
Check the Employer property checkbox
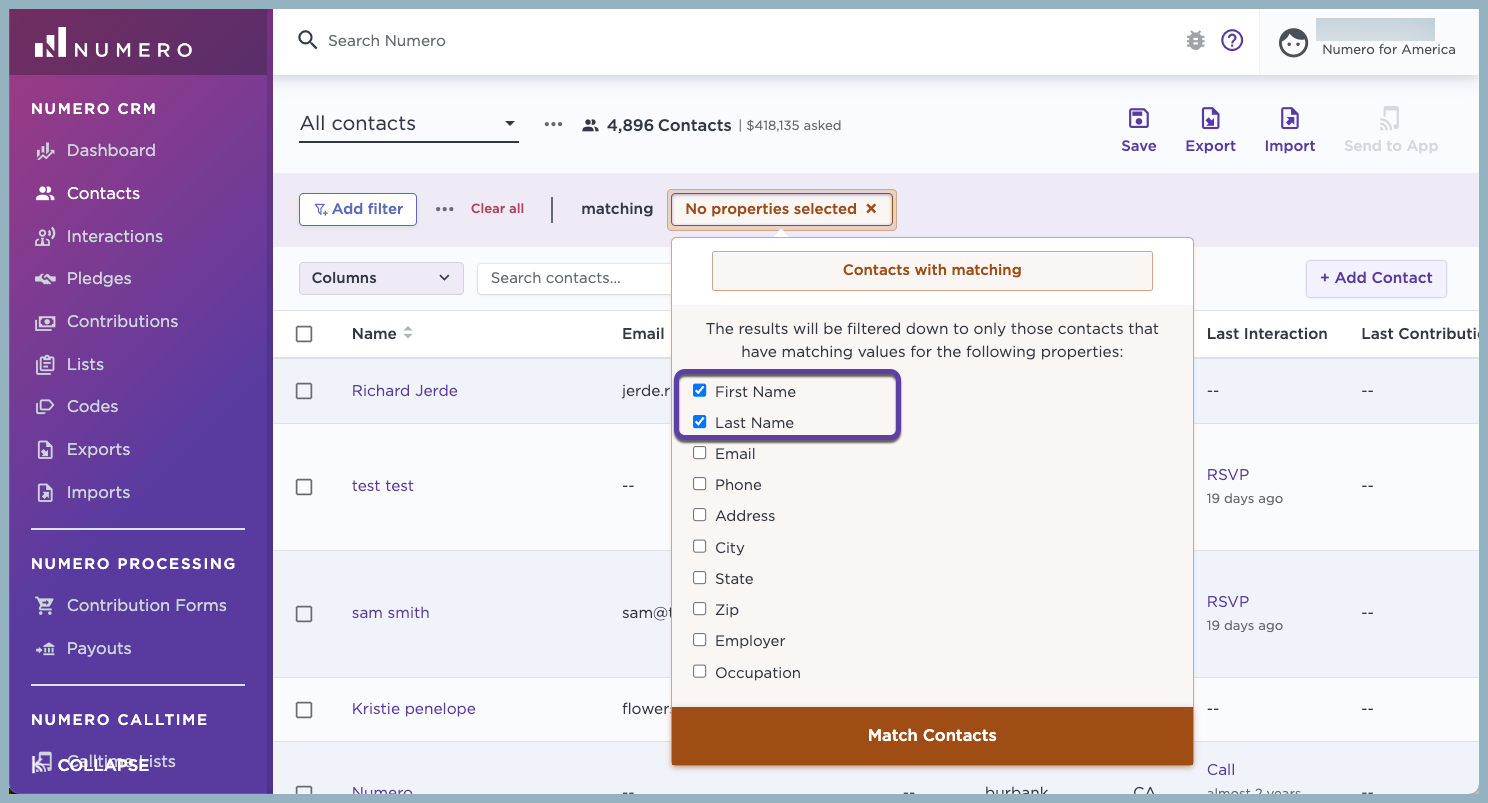pos(700,640)
